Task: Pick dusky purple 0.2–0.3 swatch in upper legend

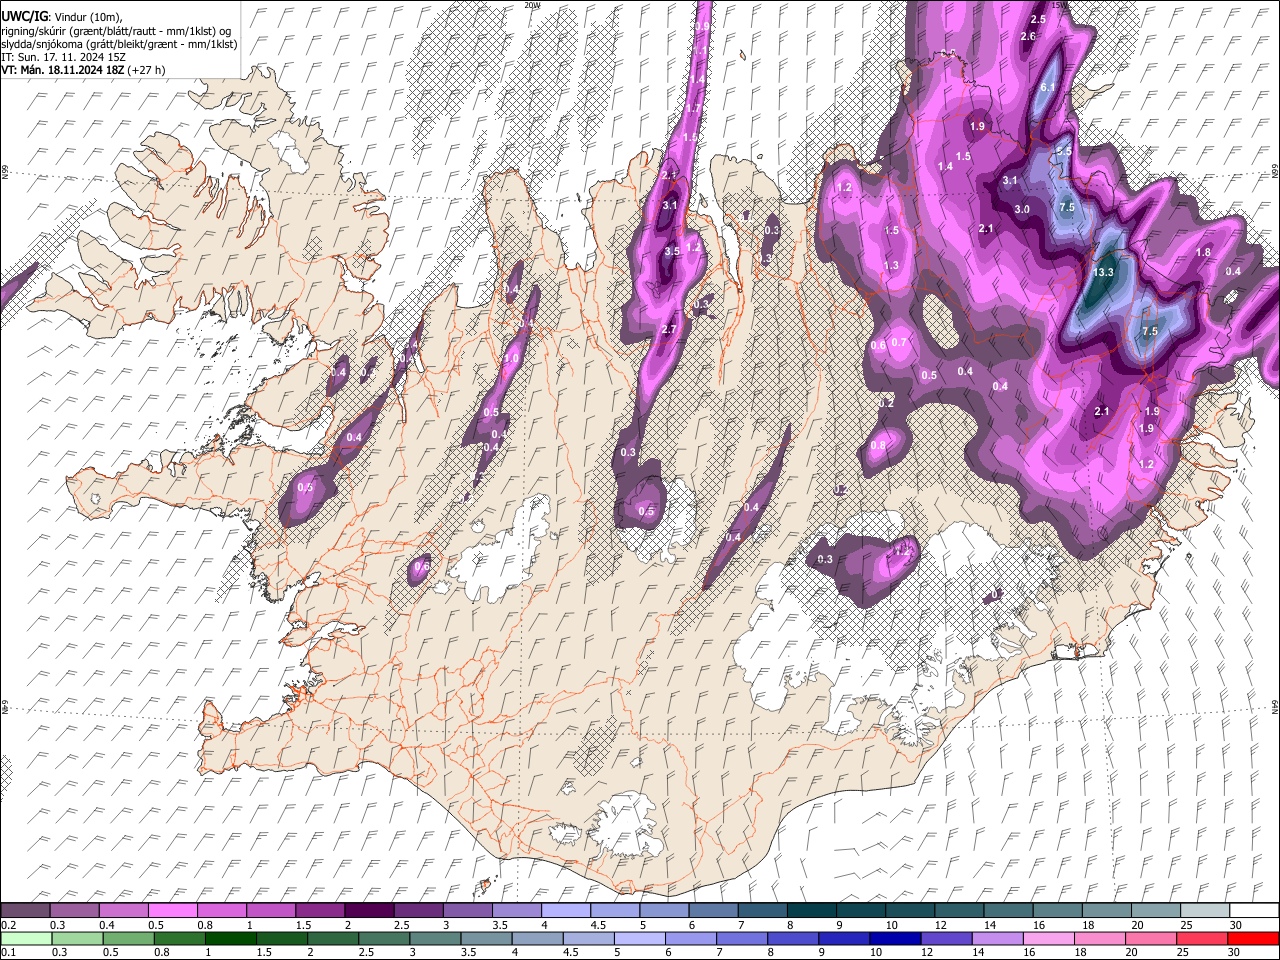Action: 25,911
